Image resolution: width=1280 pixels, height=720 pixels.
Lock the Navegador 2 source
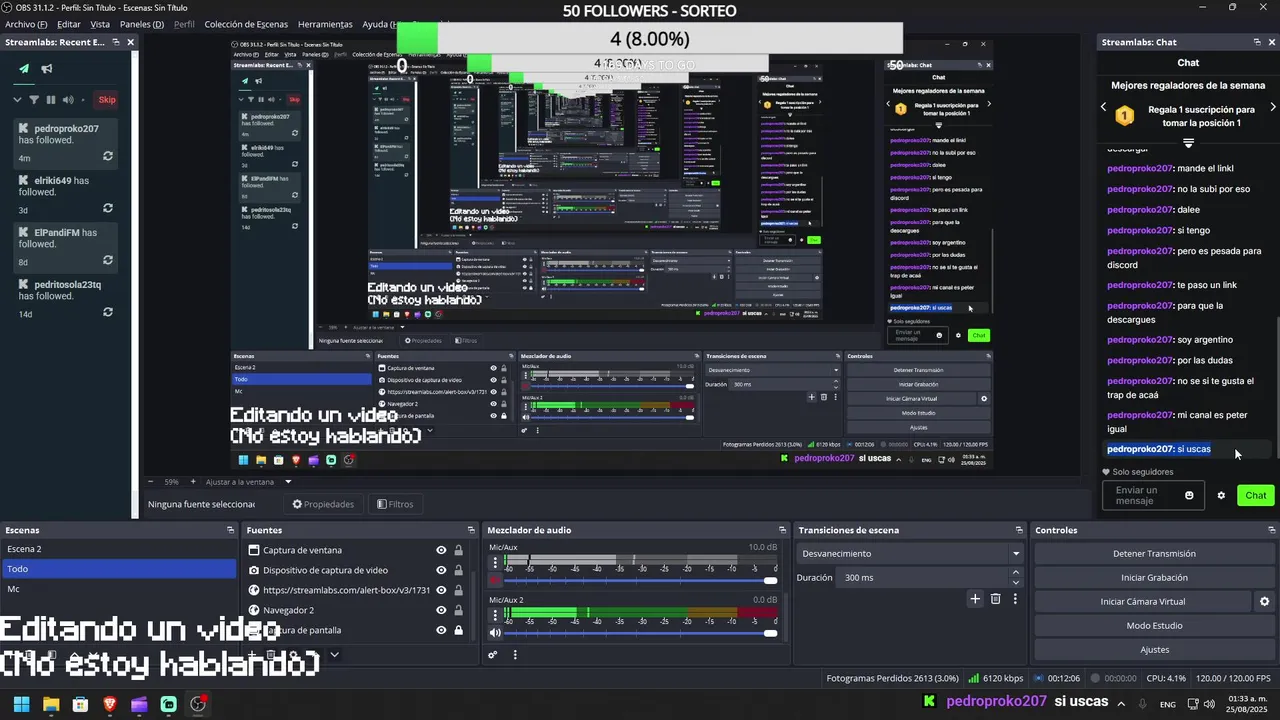[x=458, y=610]
